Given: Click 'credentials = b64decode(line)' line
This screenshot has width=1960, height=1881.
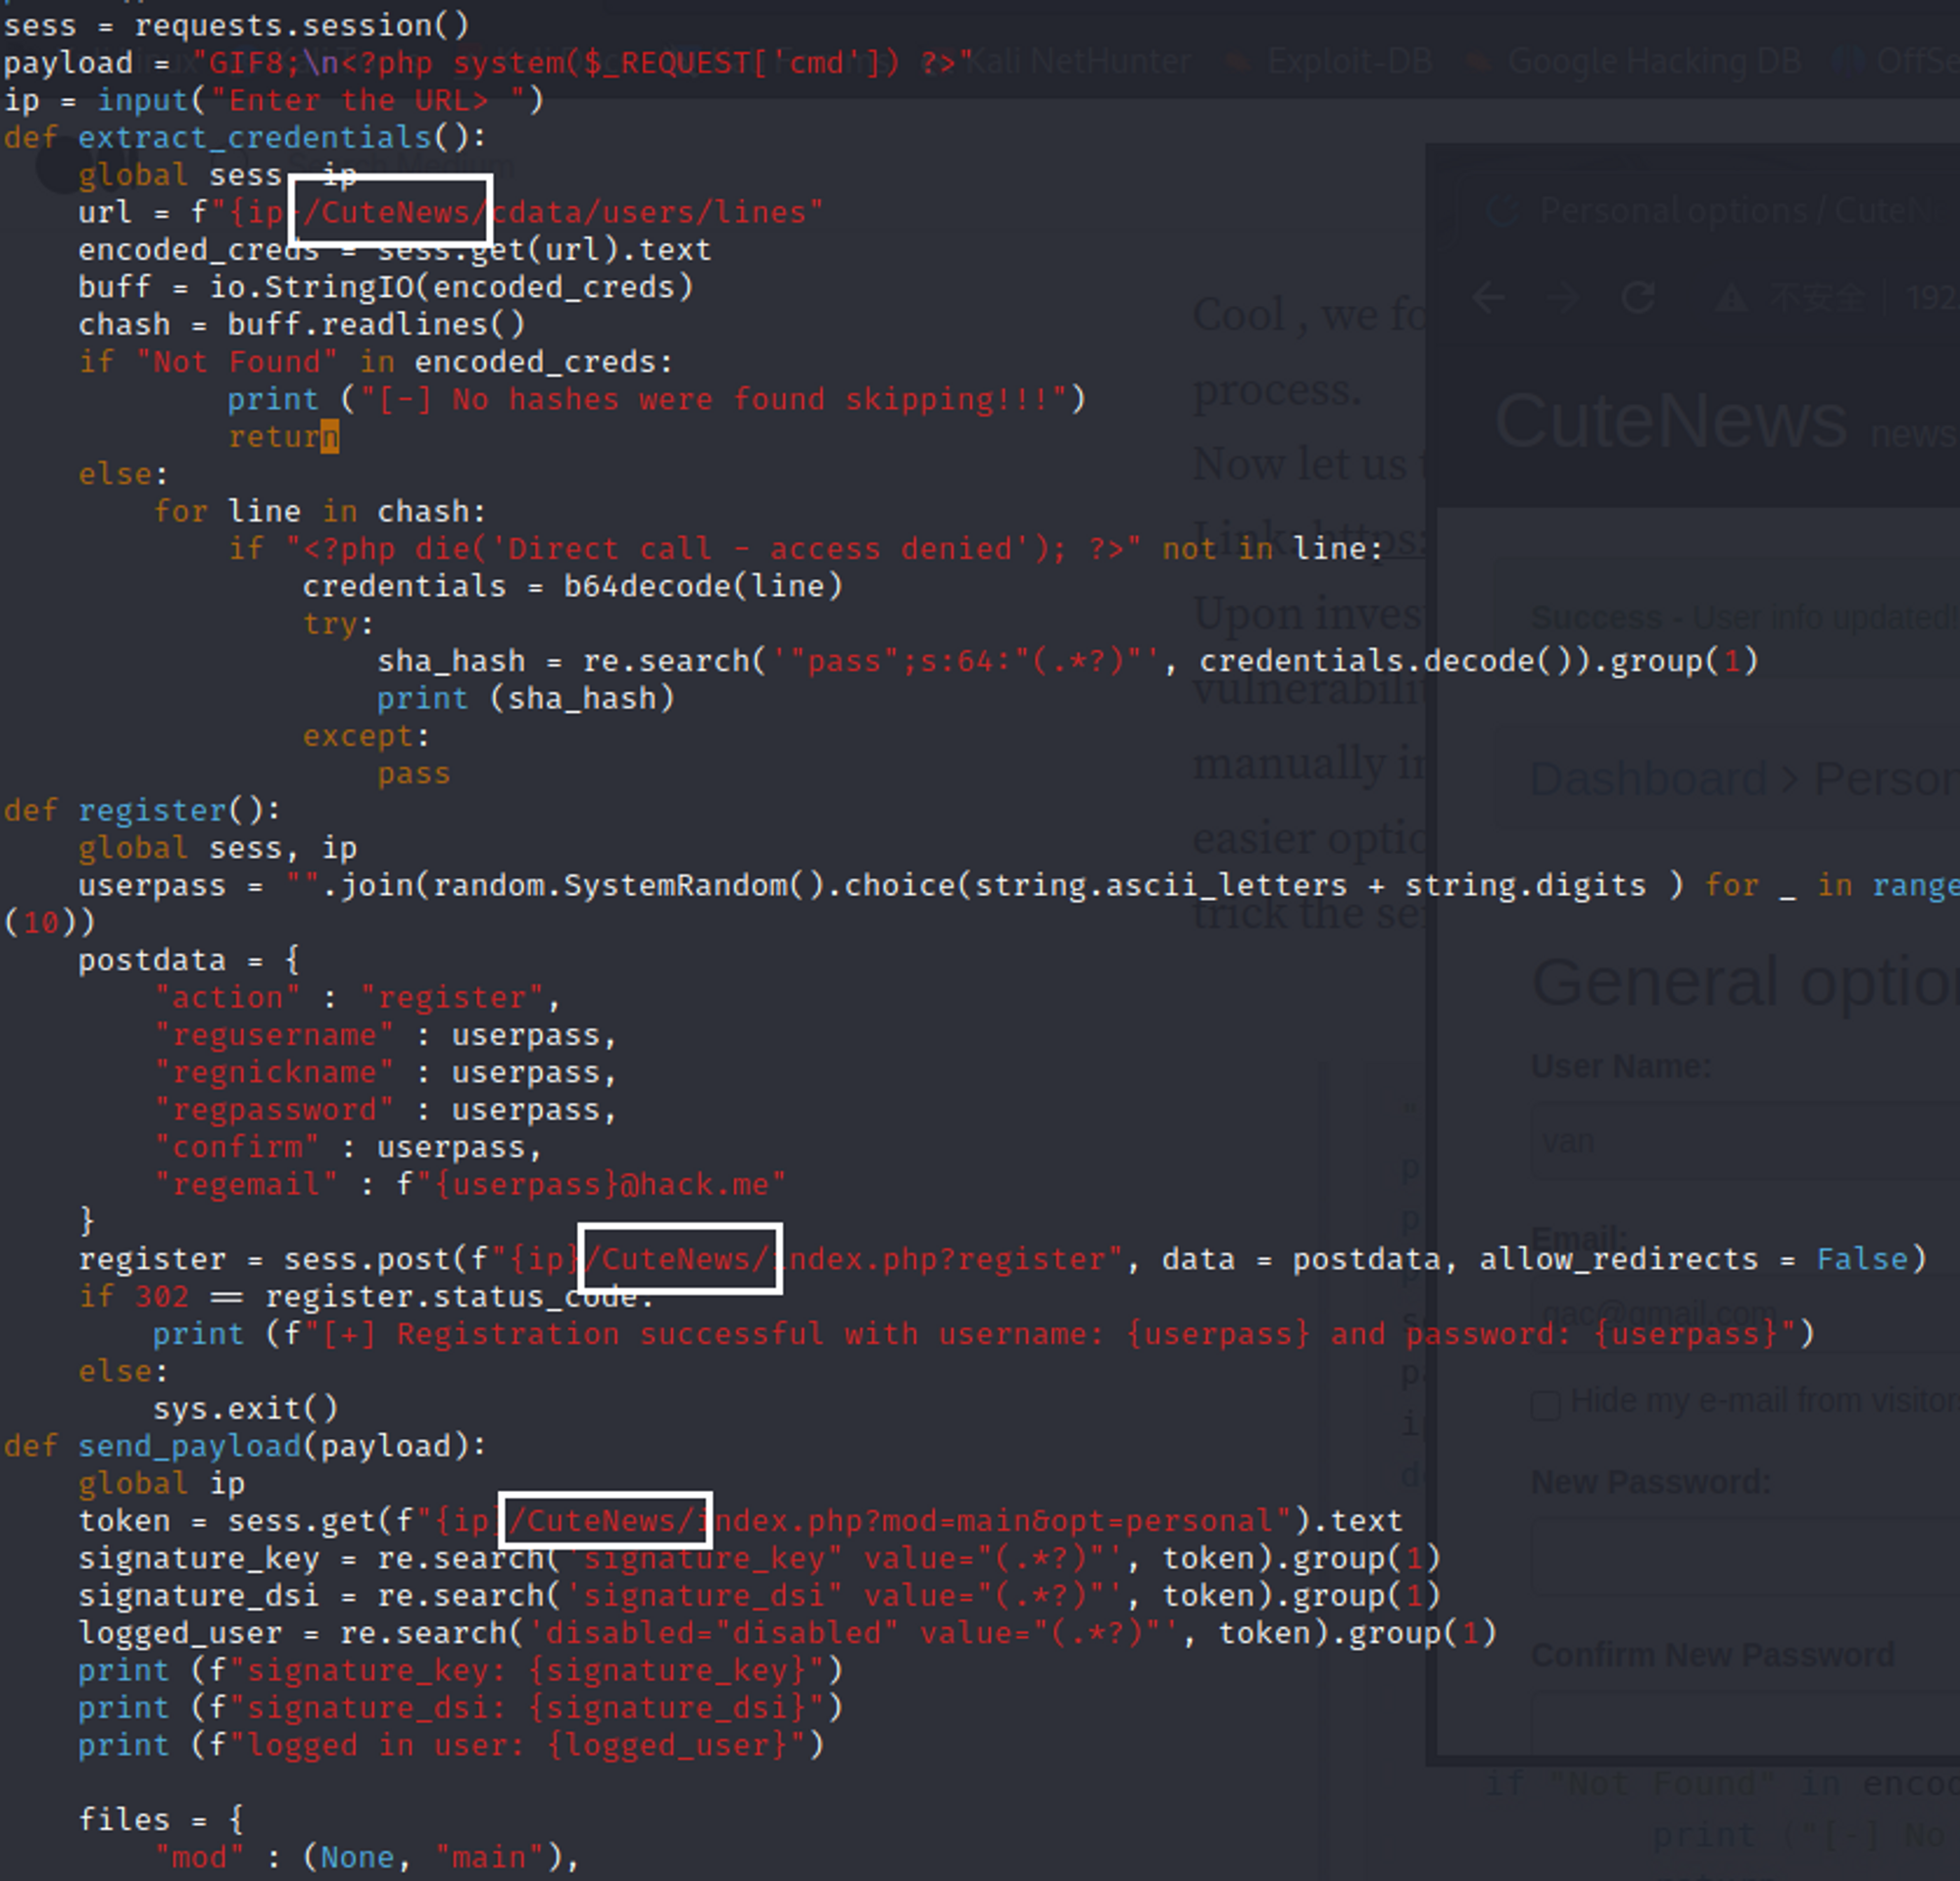Looking at the screenshot, I should click(573, 587).
